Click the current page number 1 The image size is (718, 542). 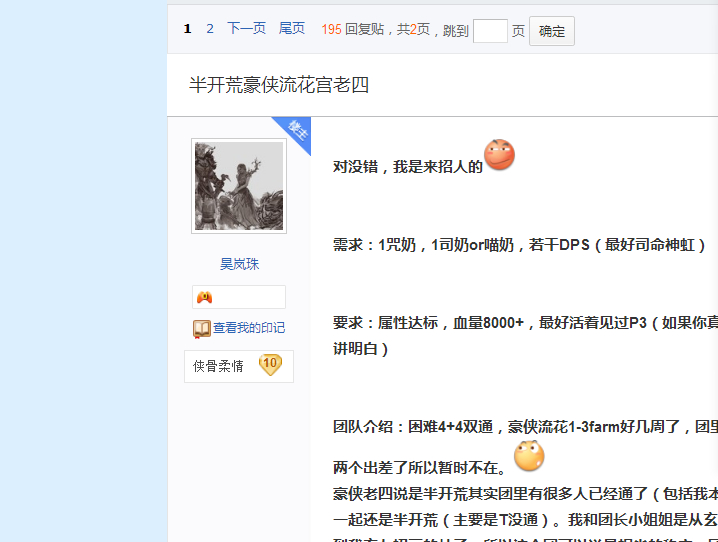tap(187, 29)
